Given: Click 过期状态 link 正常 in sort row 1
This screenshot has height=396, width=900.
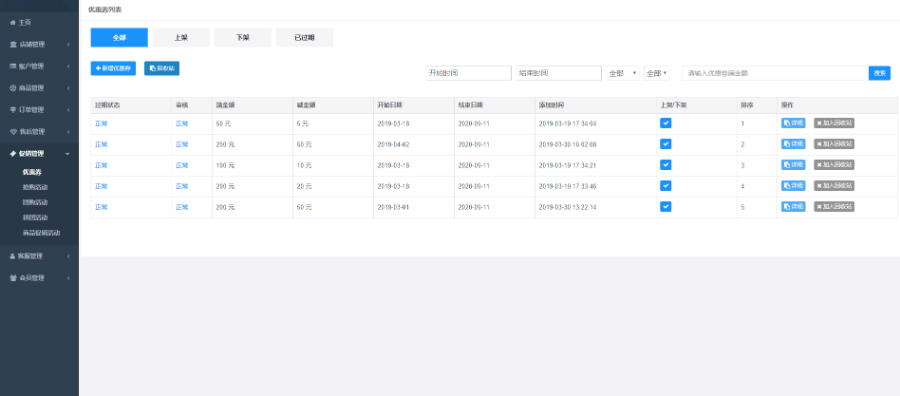Looking at the screenshot, I should click(x=102, y=123).
